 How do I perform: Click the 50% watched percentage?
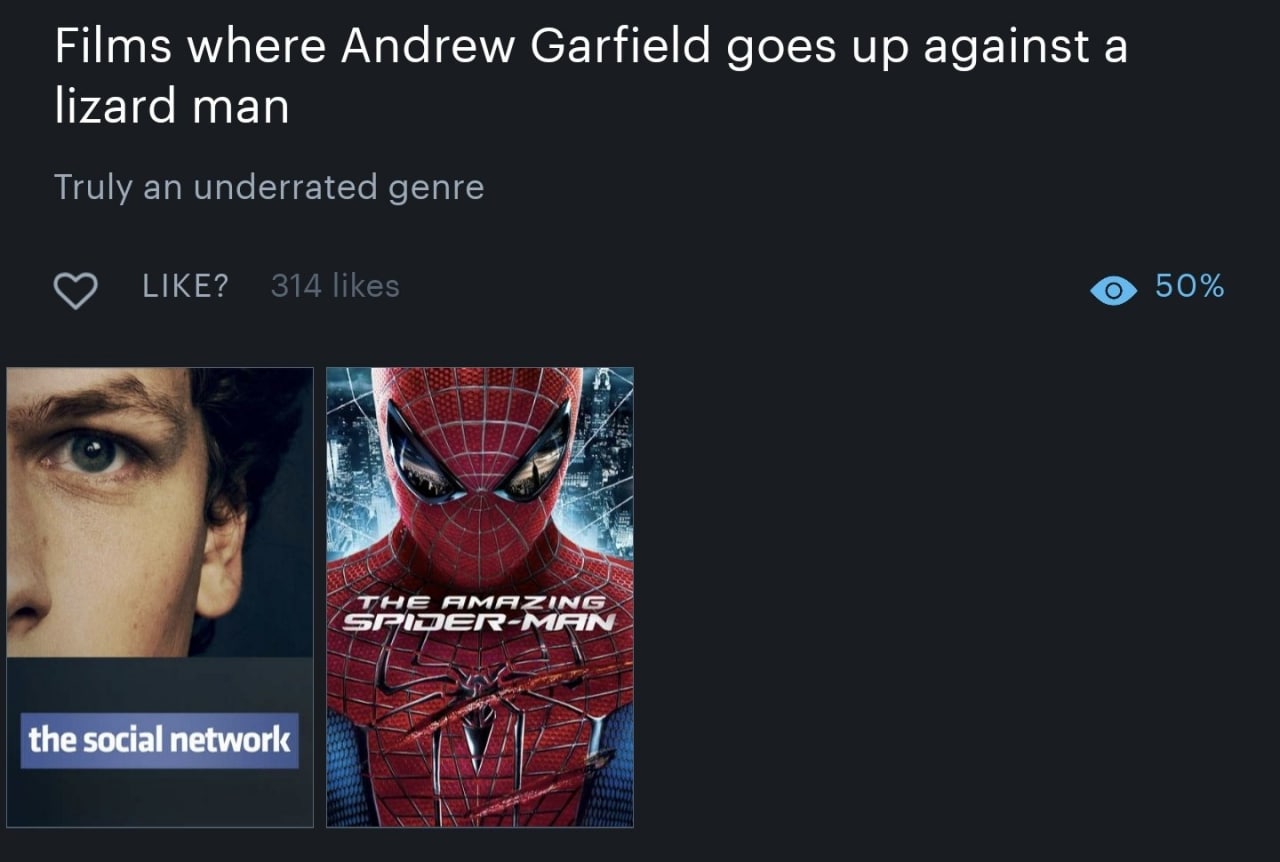[x=1189, y=286]
